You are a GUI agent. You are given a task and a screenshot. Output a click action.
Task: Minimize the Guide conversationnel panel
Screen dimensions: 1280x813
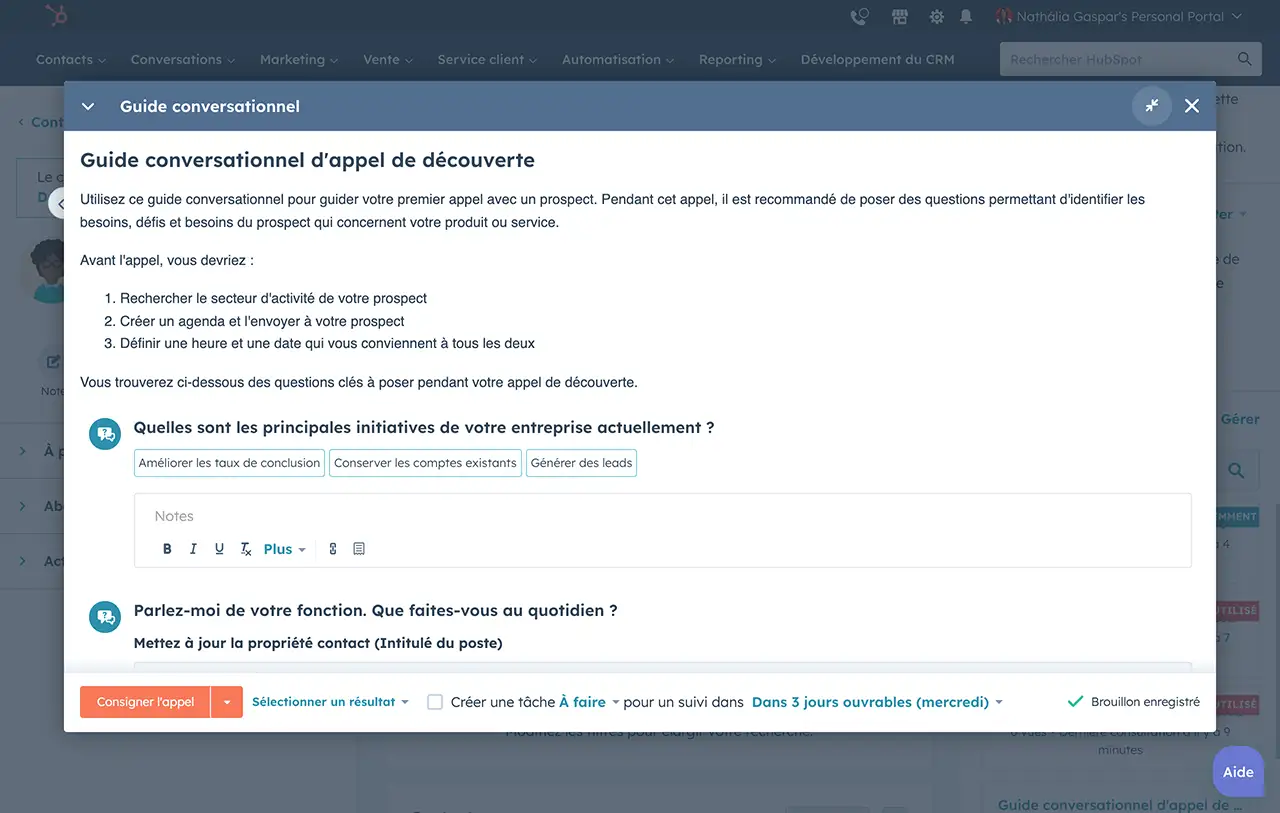(x=1152, y=106)
